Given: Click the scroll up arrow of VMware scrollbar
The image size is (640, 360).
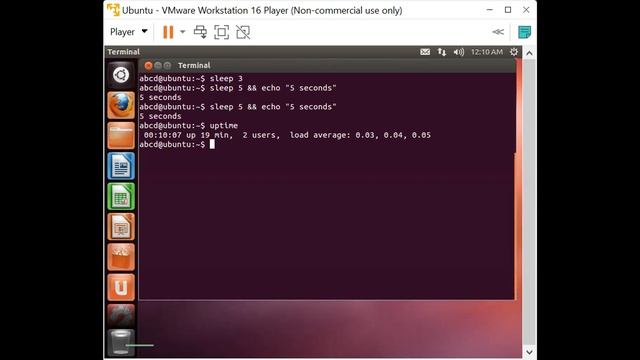Looking at the screenshot, I should [x=529, y=53].
